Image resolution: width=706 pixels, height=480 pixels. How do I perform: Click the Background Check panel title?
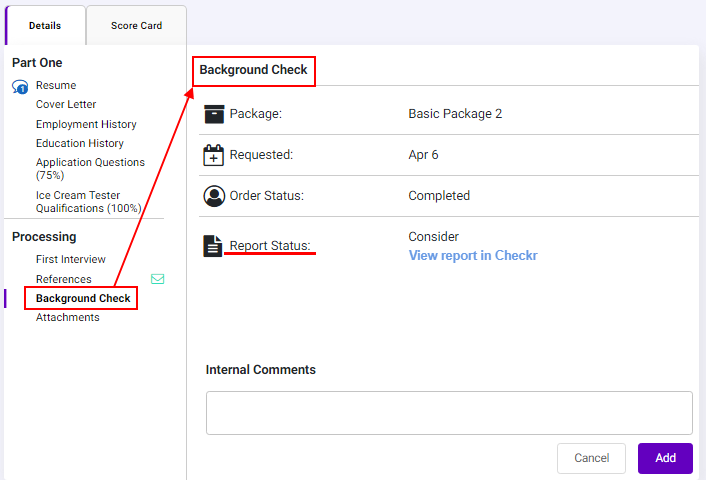(x=253, y=70)
